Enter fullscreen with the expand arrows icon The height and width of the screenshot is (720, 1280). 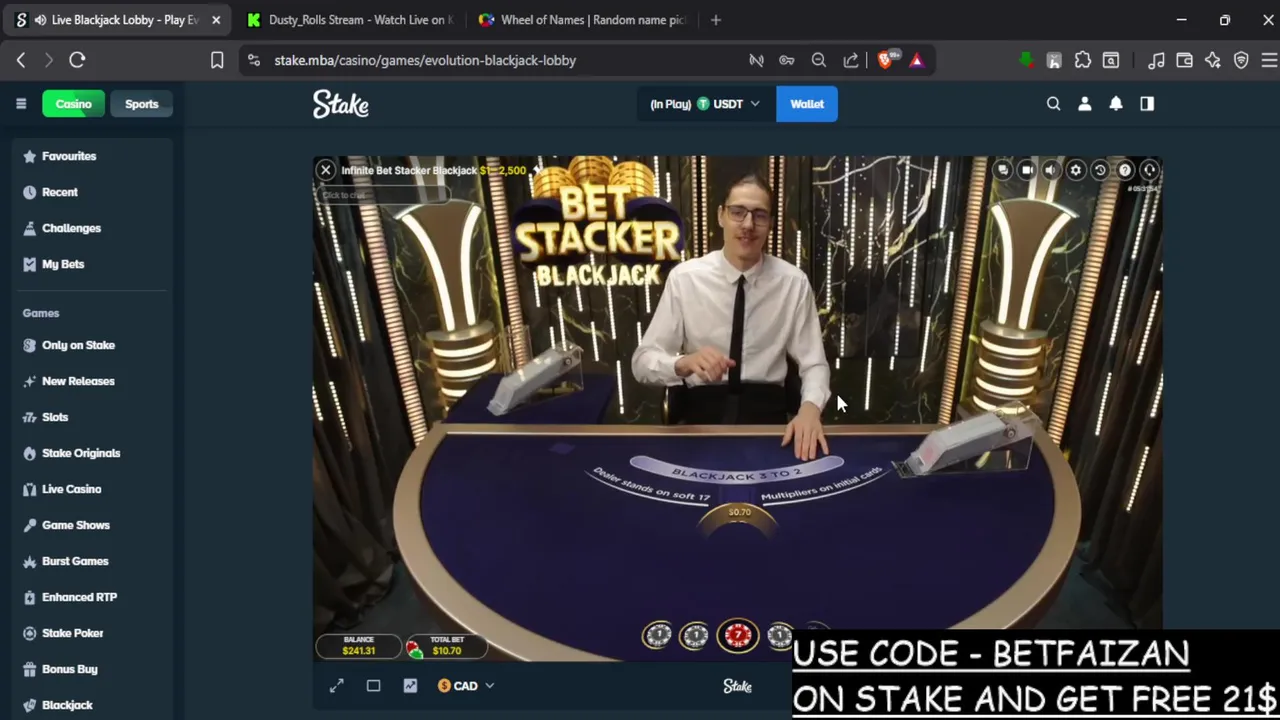337,686
